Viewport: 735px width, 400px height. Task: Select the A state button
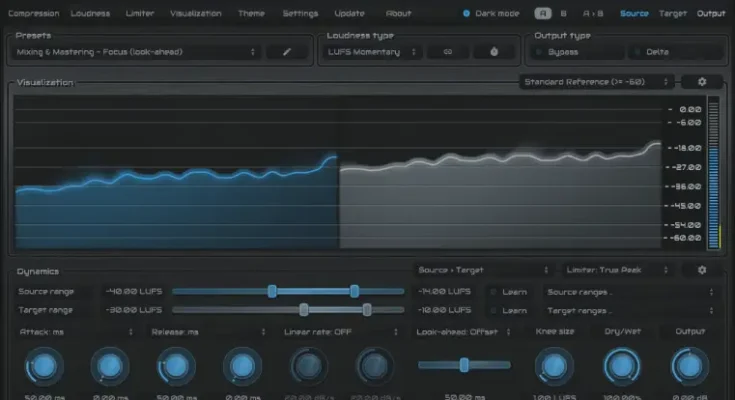point(542,14)
